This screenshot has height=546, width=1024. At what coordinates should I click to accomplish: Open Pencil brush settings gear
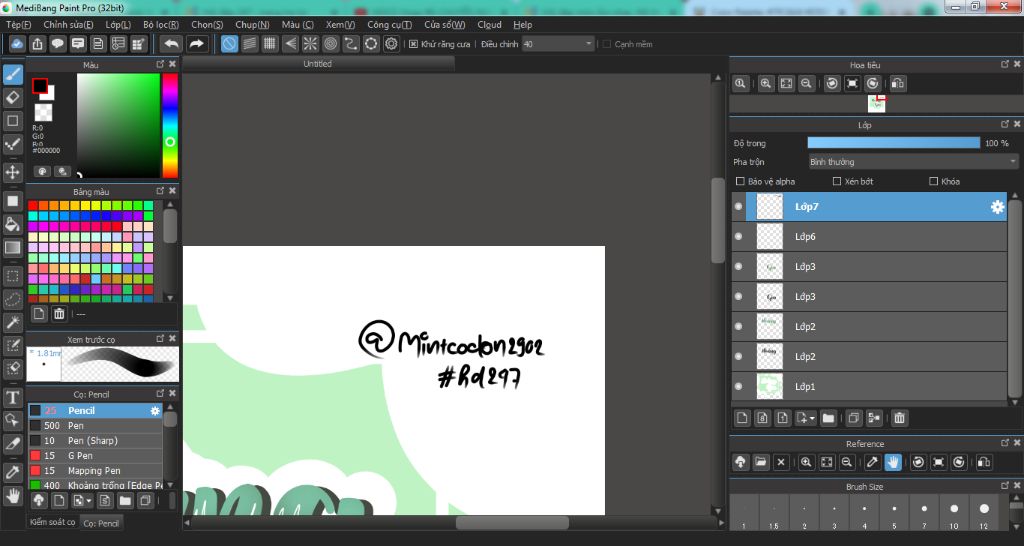pos(155,411)
